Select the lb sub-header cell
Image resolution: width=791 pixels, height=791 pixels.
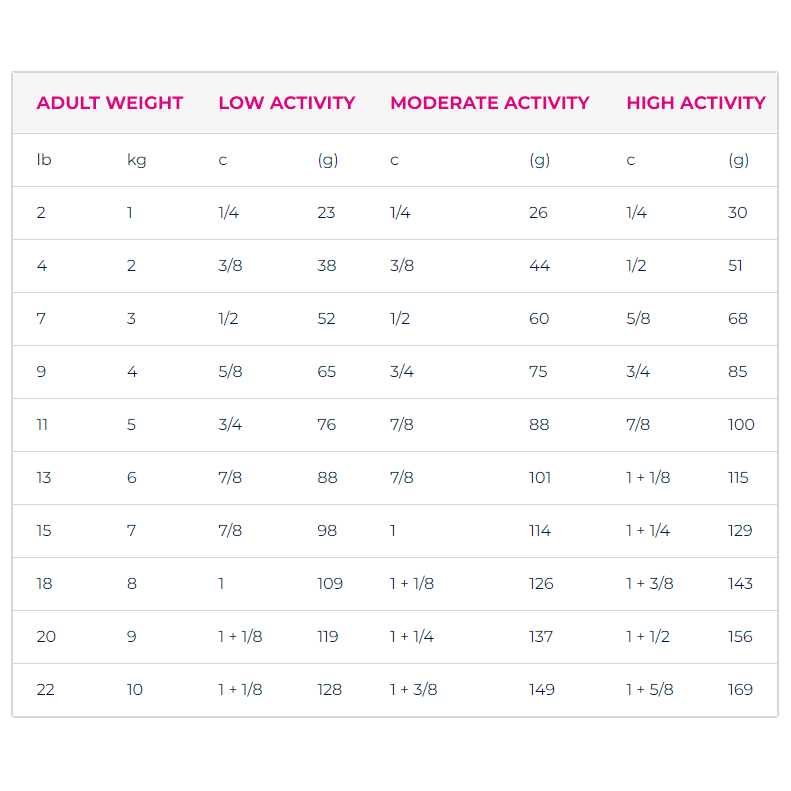pos(43,160)
